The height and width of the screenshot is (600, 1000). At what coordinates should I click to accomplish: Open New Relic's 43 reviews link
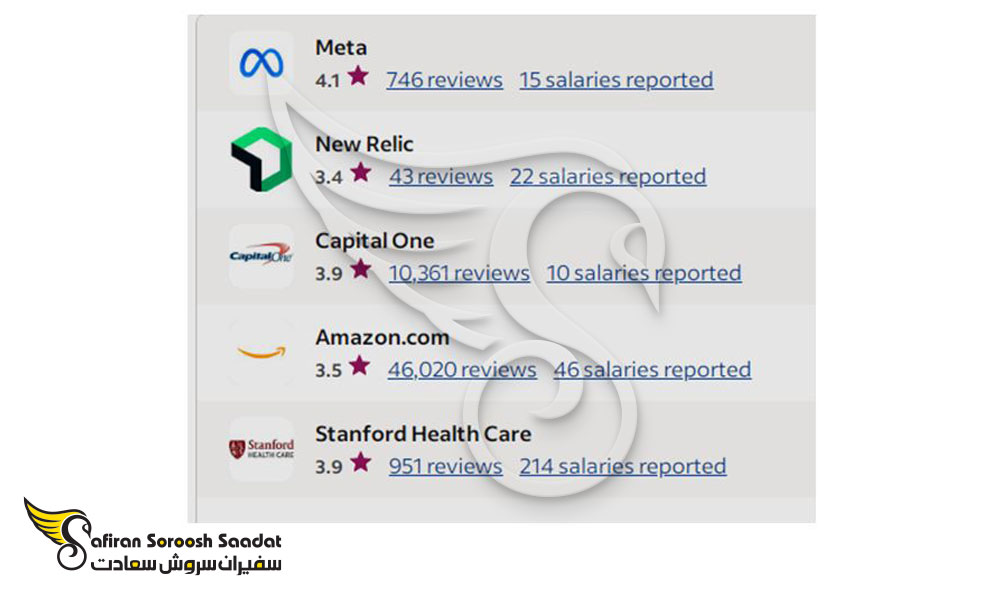coord(441,177)
